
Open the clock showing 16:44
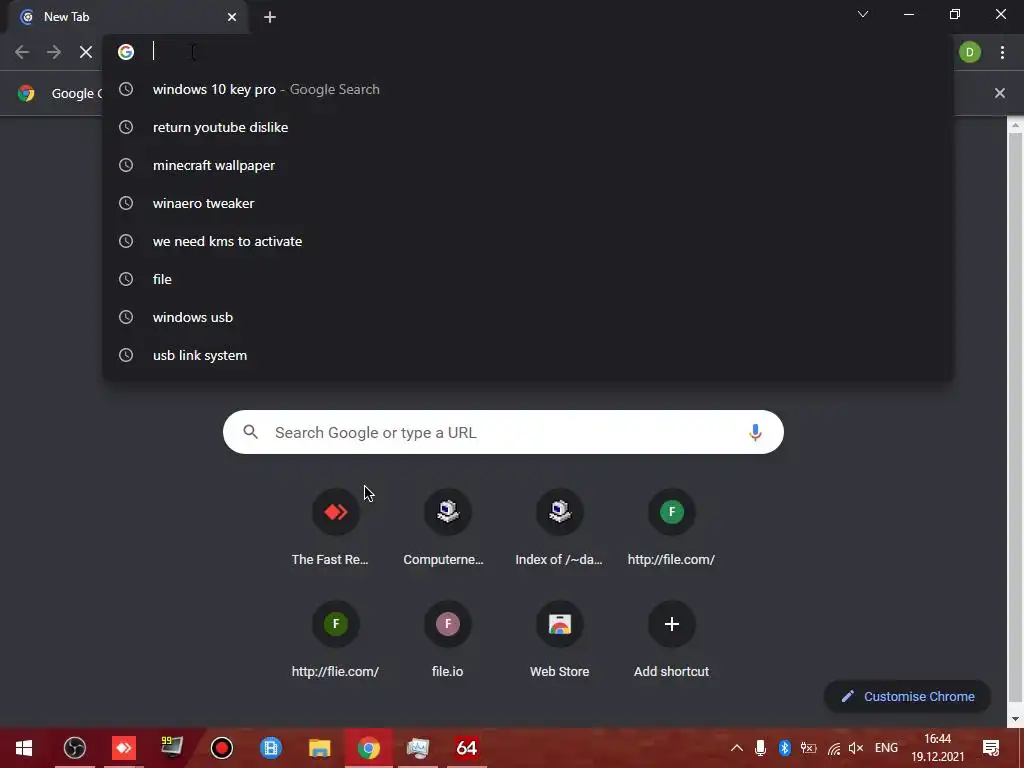click(x=938, y=748)
